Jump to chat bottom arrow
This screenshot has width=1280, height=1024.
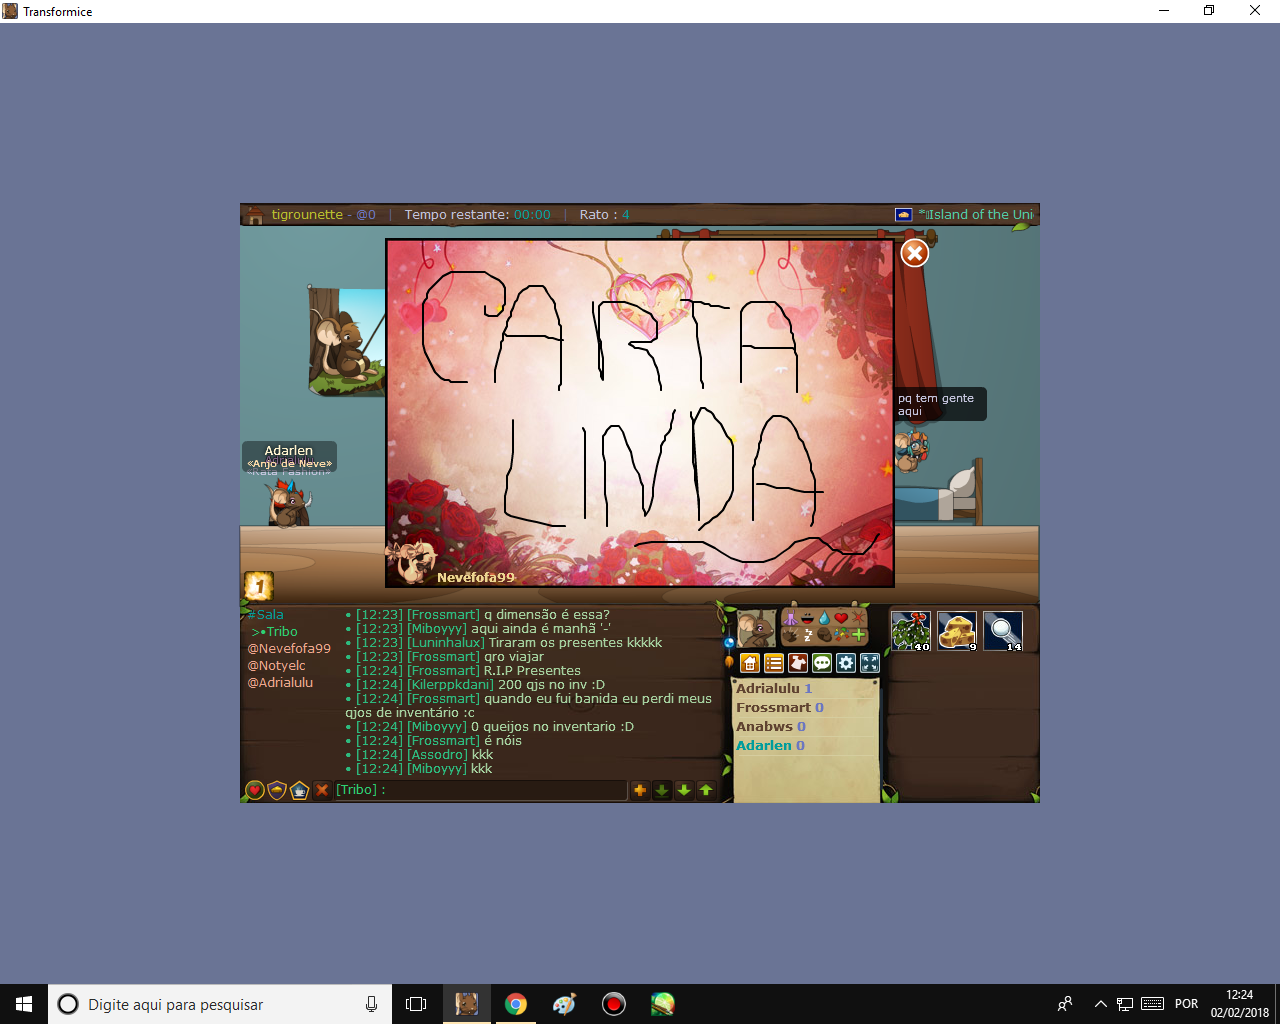662,790
